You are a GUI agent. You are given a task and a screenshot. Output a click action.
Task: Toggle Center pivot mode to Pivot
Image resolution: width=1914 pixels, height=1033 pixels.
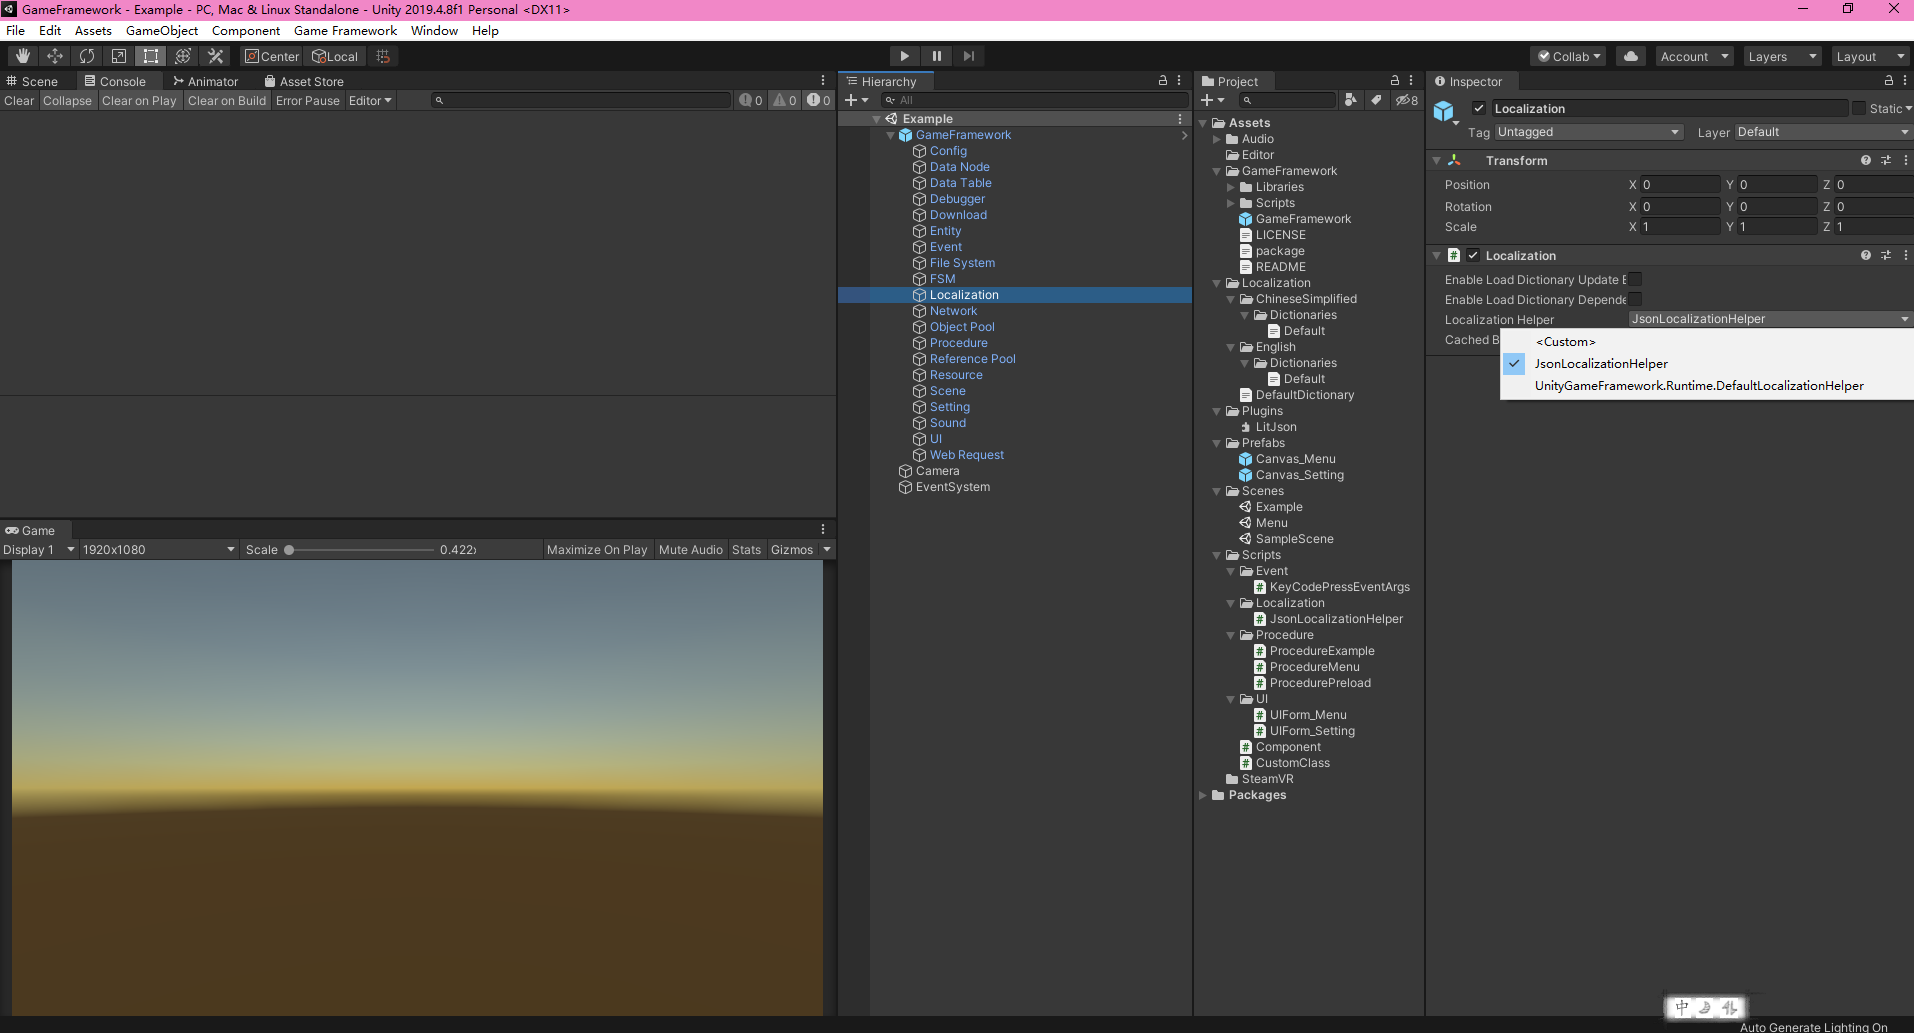pyautogui.click(x=271, y=56)
